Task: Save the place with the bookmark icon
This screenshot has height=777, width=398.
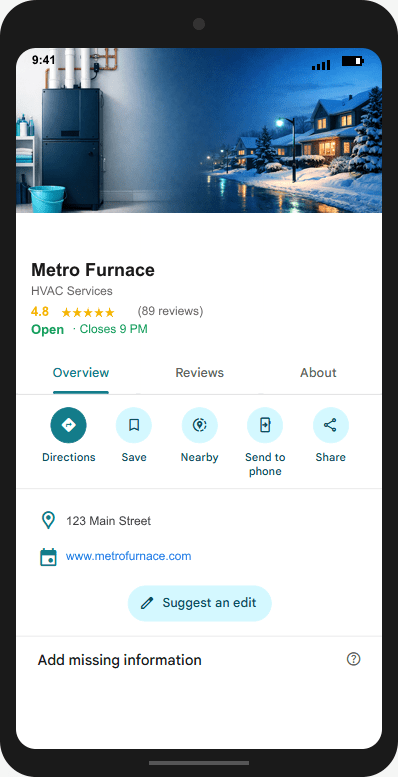Action: [134, 425]
